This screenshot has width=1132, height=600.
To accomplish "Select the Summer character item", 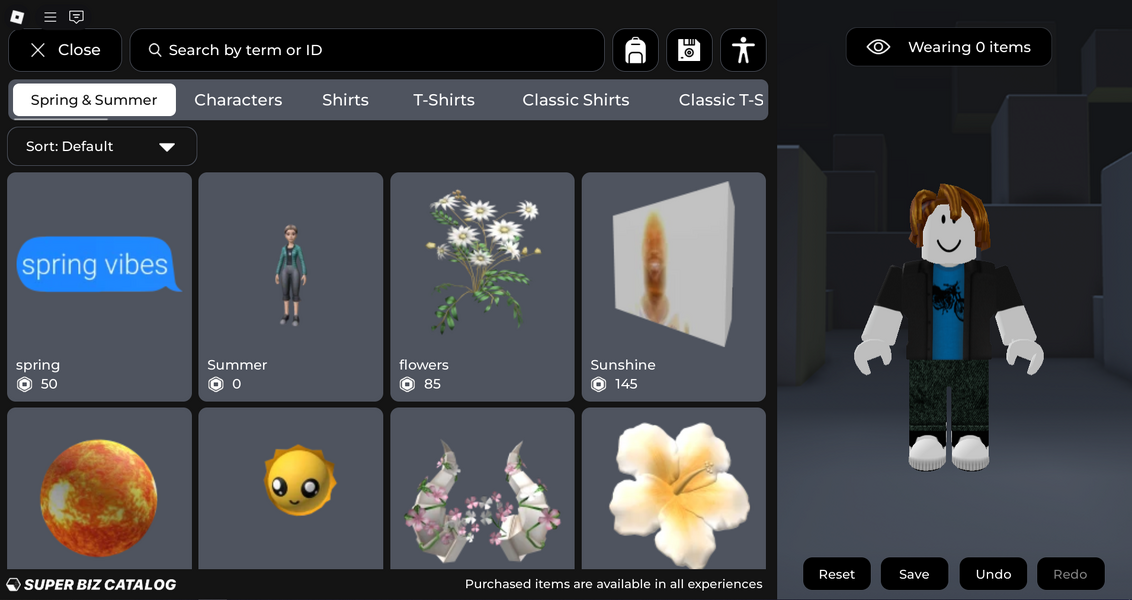I will [291, 287].
